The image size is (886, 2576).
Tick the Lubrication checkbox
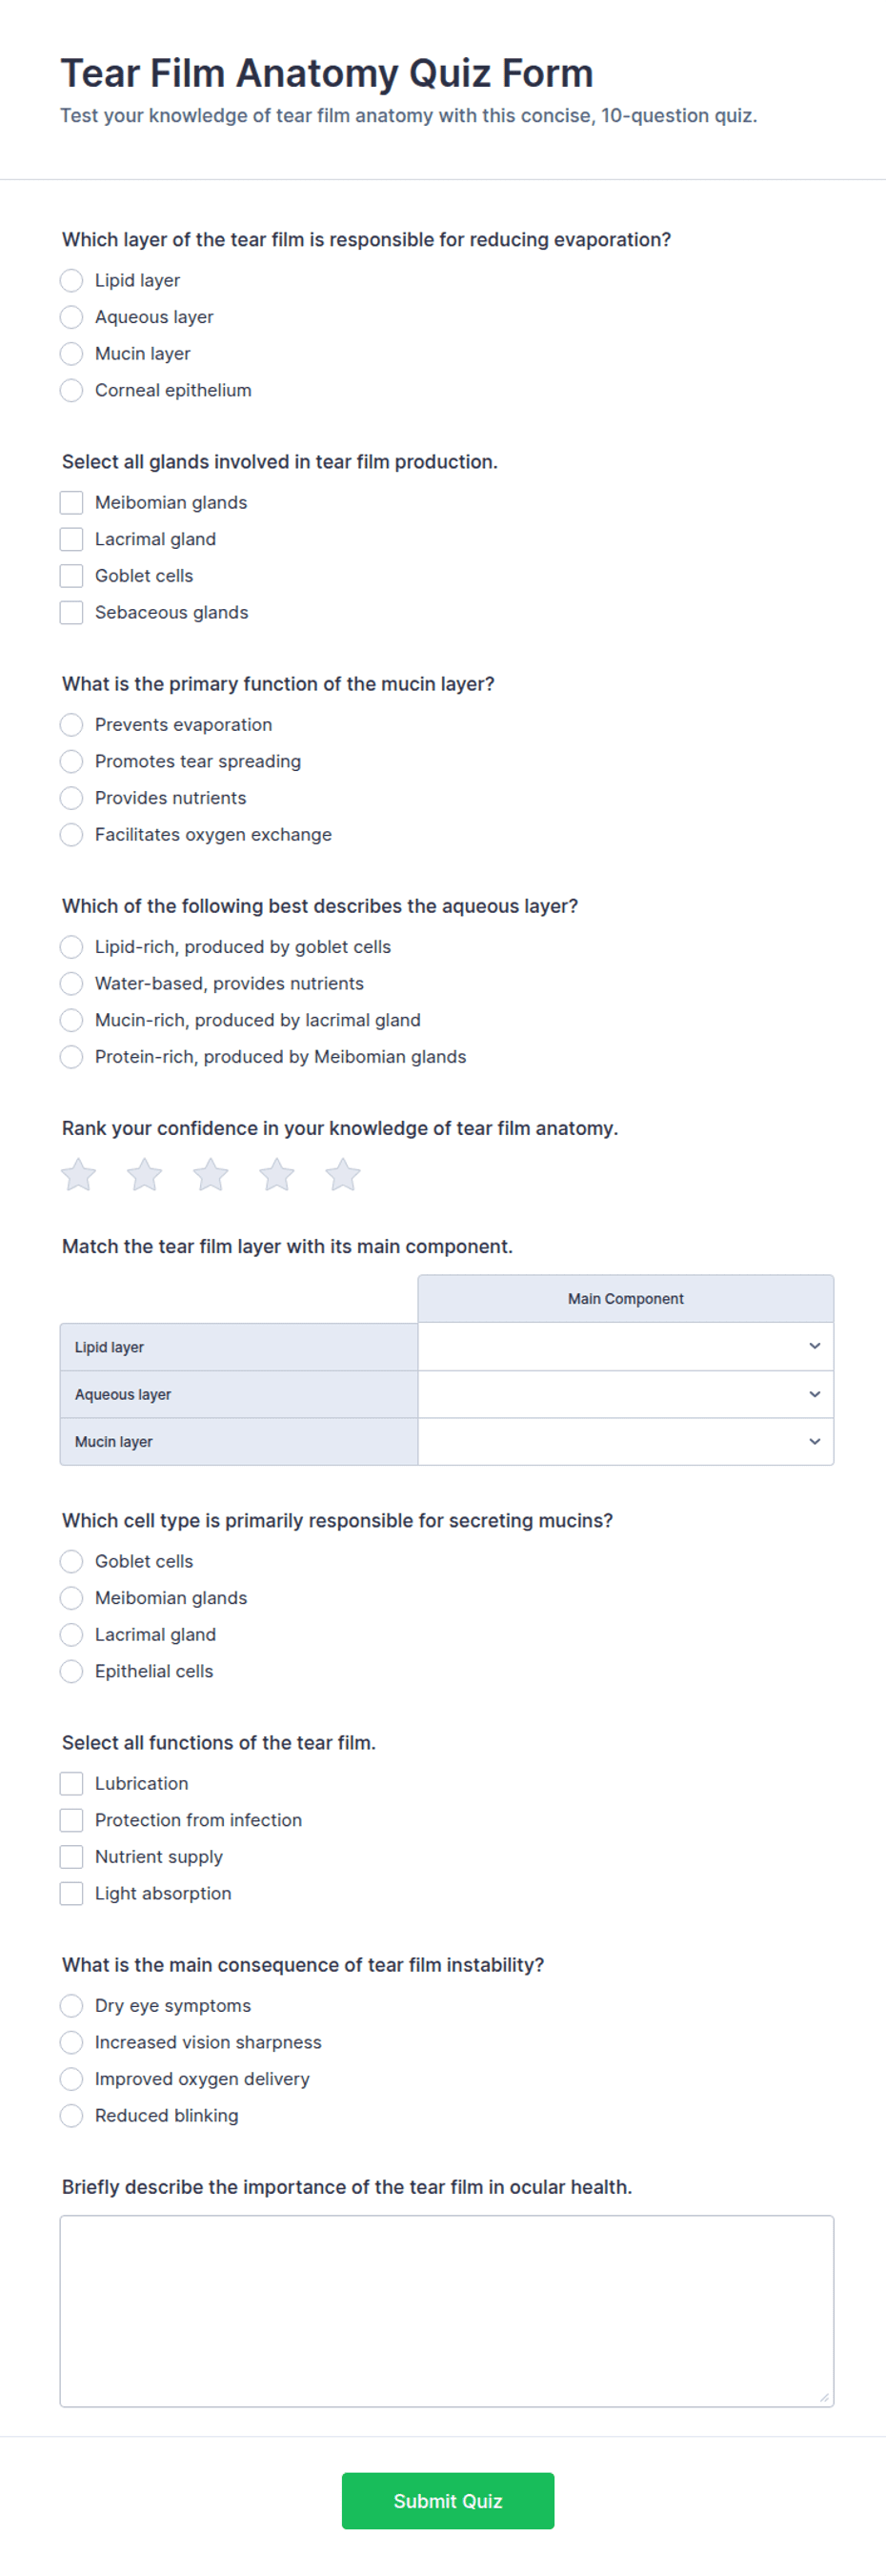(71, 1783)
